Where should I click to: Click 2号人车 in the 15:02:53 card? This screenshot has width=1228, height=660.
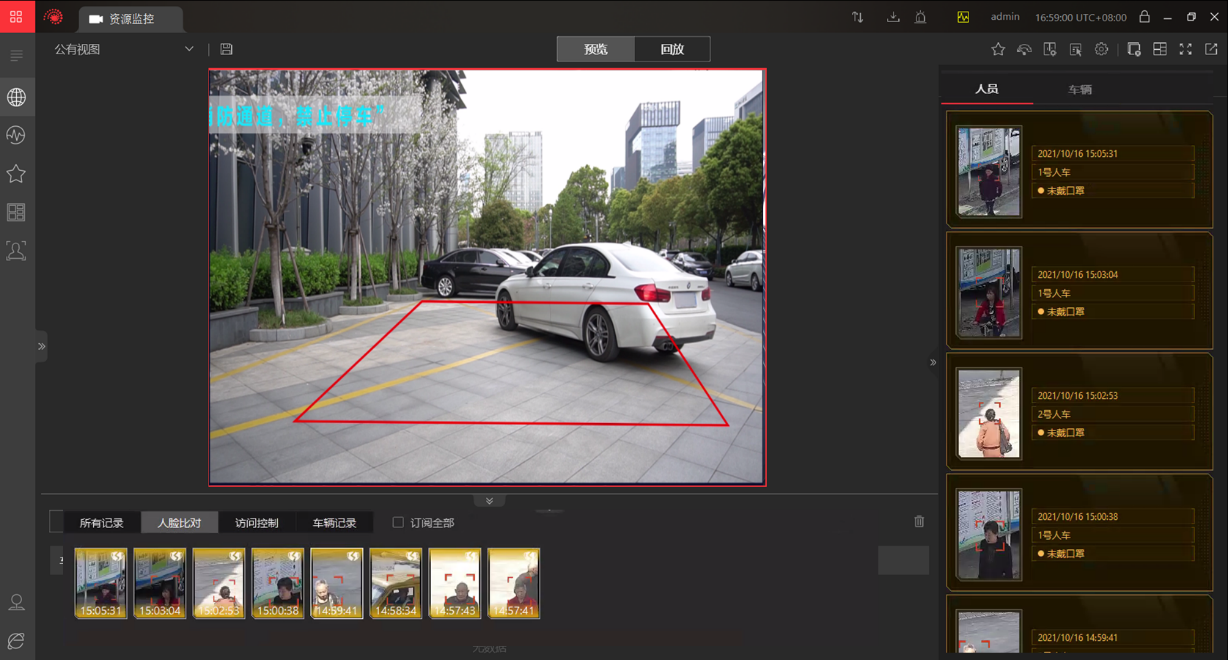(1054, 414)
